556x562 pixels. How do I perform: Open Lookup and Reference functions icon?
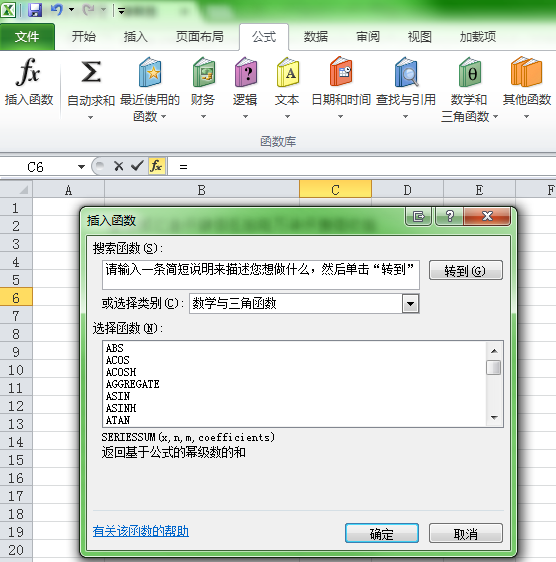[406, 72]
